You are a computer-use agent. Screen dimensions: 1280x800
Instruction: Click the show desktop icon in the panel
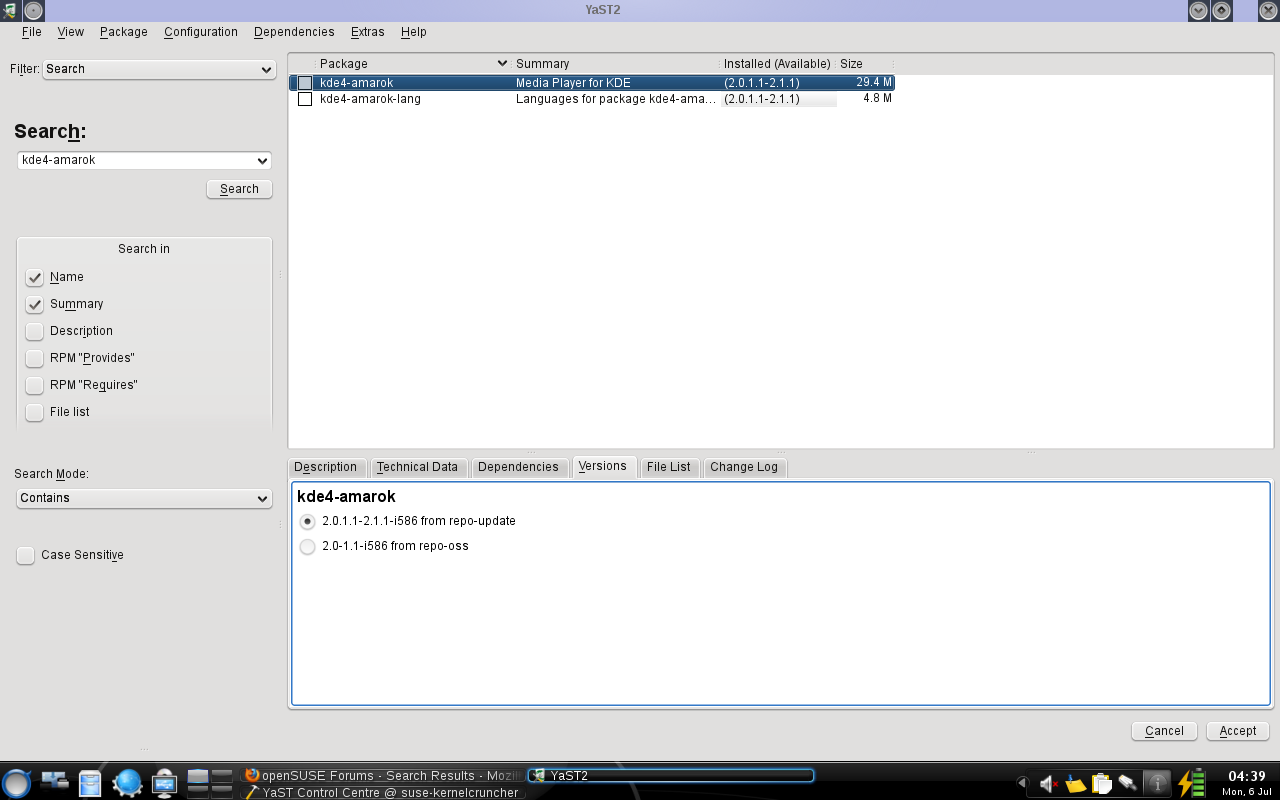click(54, 781)
